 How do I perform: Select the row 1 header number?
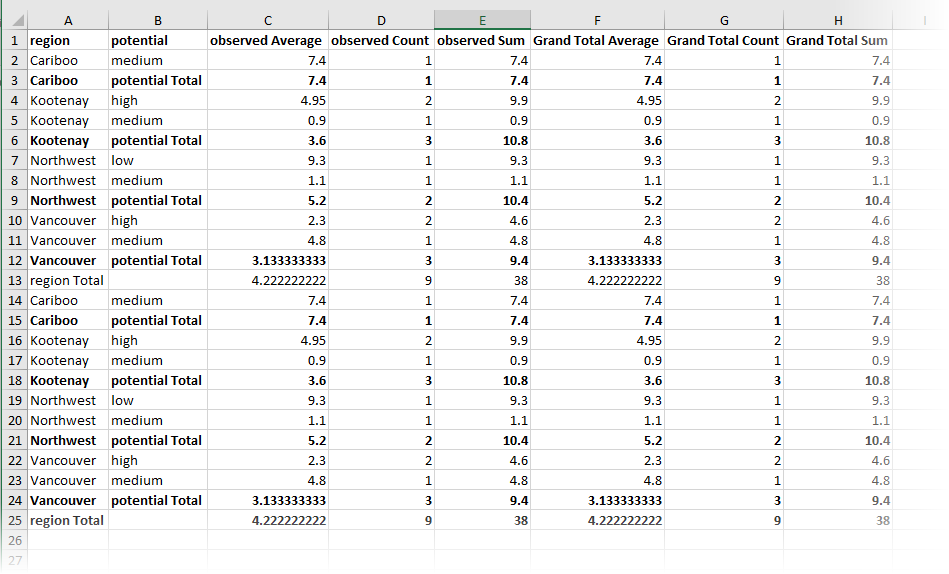14,41
